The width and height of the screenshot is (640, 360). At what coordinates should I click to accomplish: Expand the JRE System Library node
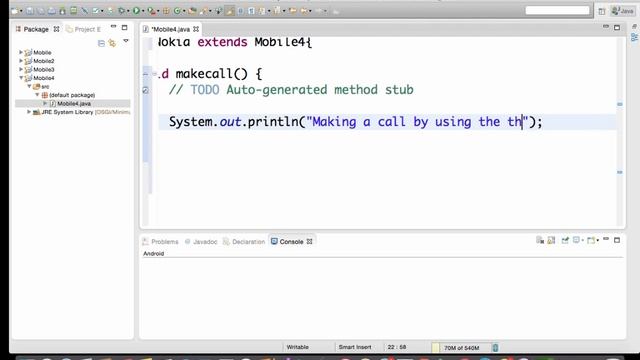coord(29,112)
